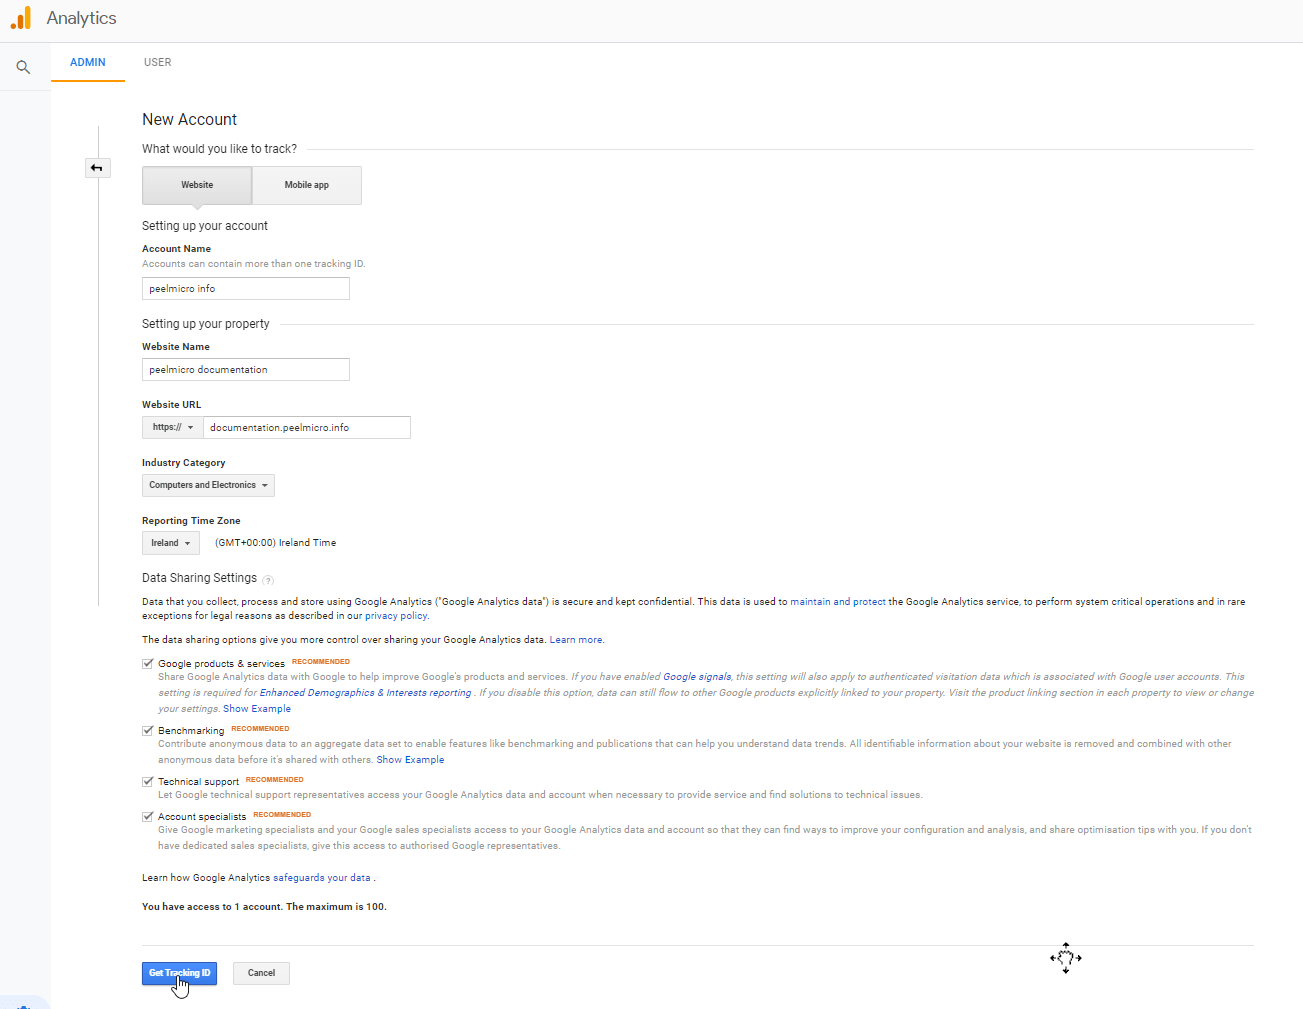Viewport: 1303px width, 1009px height.
Task: Focus the Website URL input field
Action: tap(307, 427)
